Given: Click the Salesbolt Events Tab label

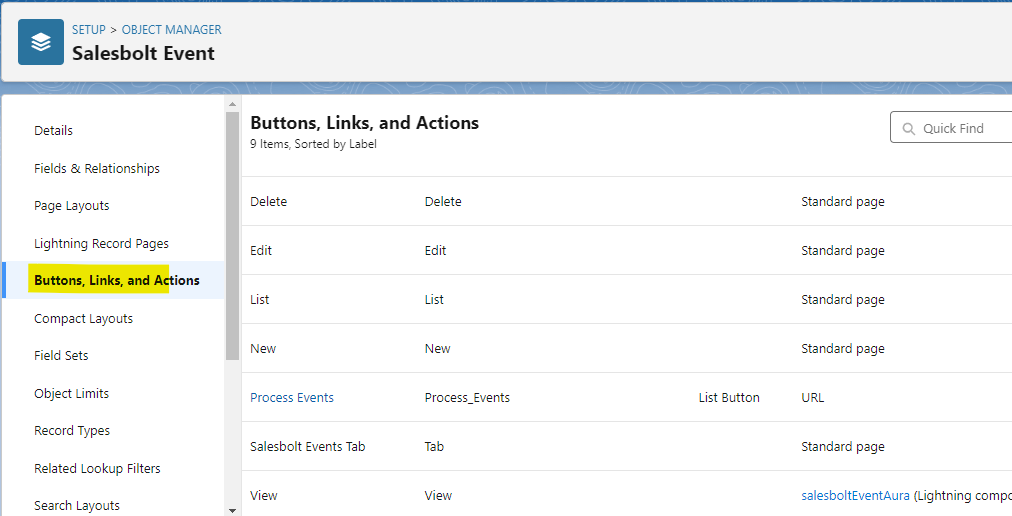Looking at the screenshot, I should [x=308, y=447].
